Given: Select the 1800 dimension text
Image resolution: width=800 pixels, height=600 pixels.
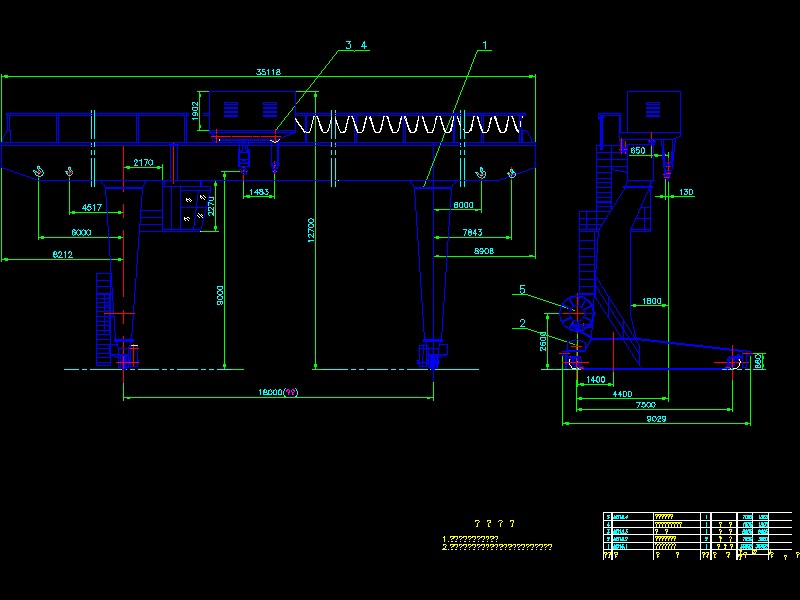Looking at the screenshot, I should (x=652, y=301).
